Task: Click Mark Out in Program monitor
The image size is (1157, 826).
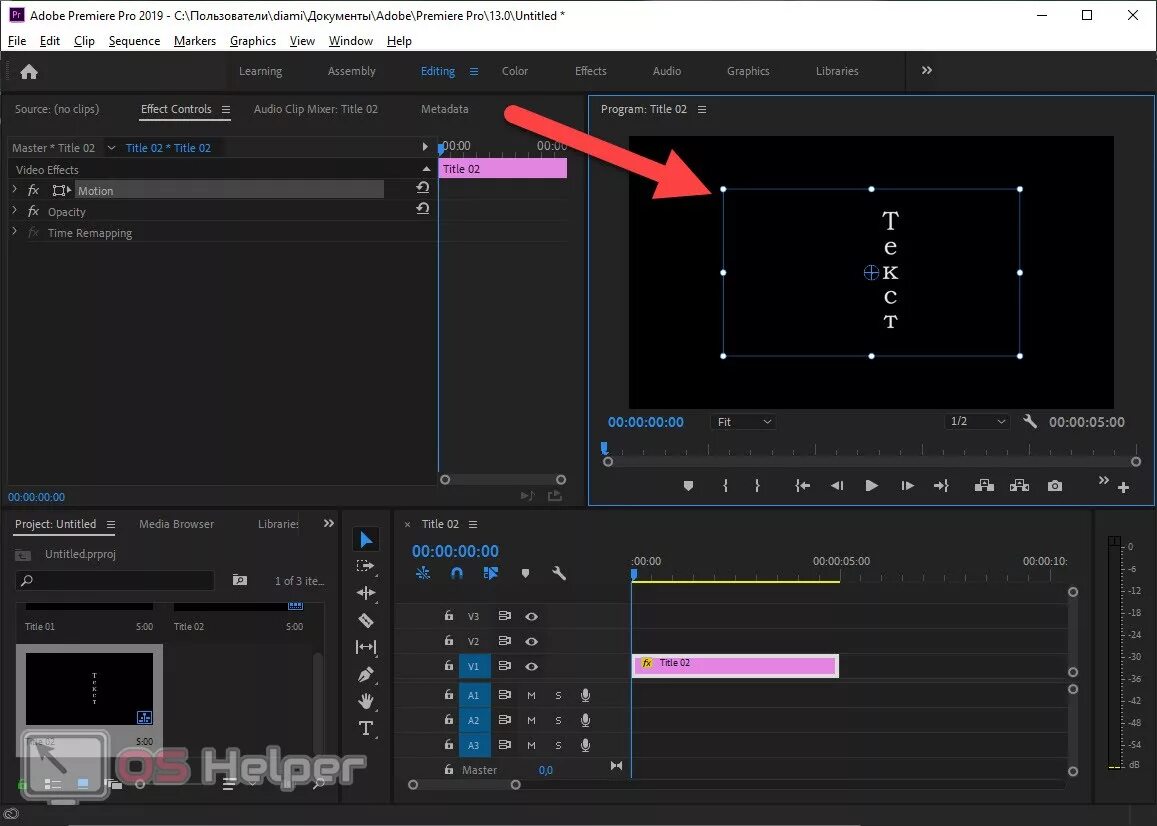Action: point(757,486)
